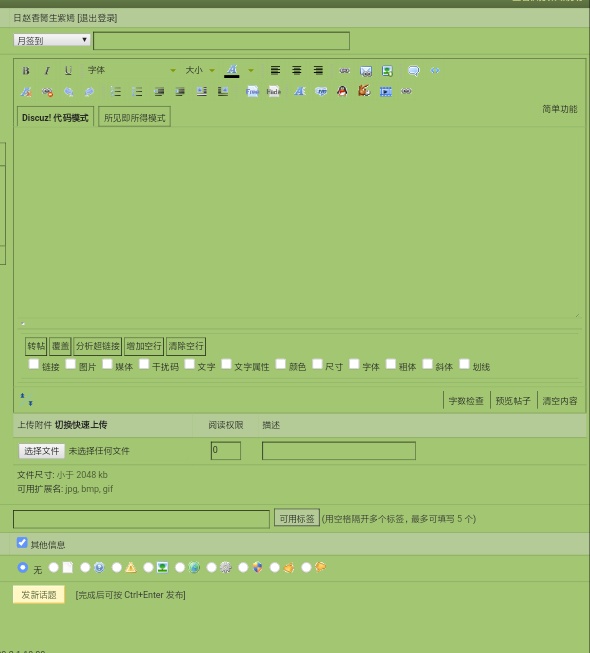
Task: Expand the 字体 font dropdown
Action: [x=131, y=70]
